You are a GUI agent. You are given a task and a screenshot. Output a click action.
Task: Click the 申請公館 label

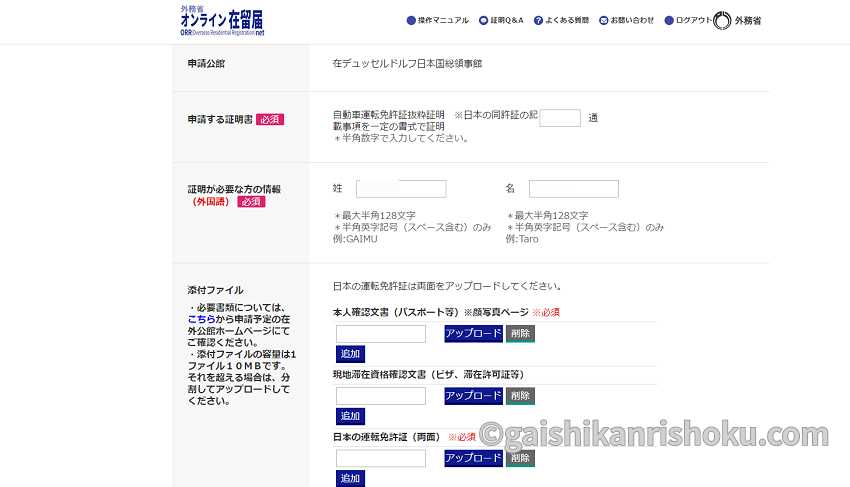[x=206, y=63]
